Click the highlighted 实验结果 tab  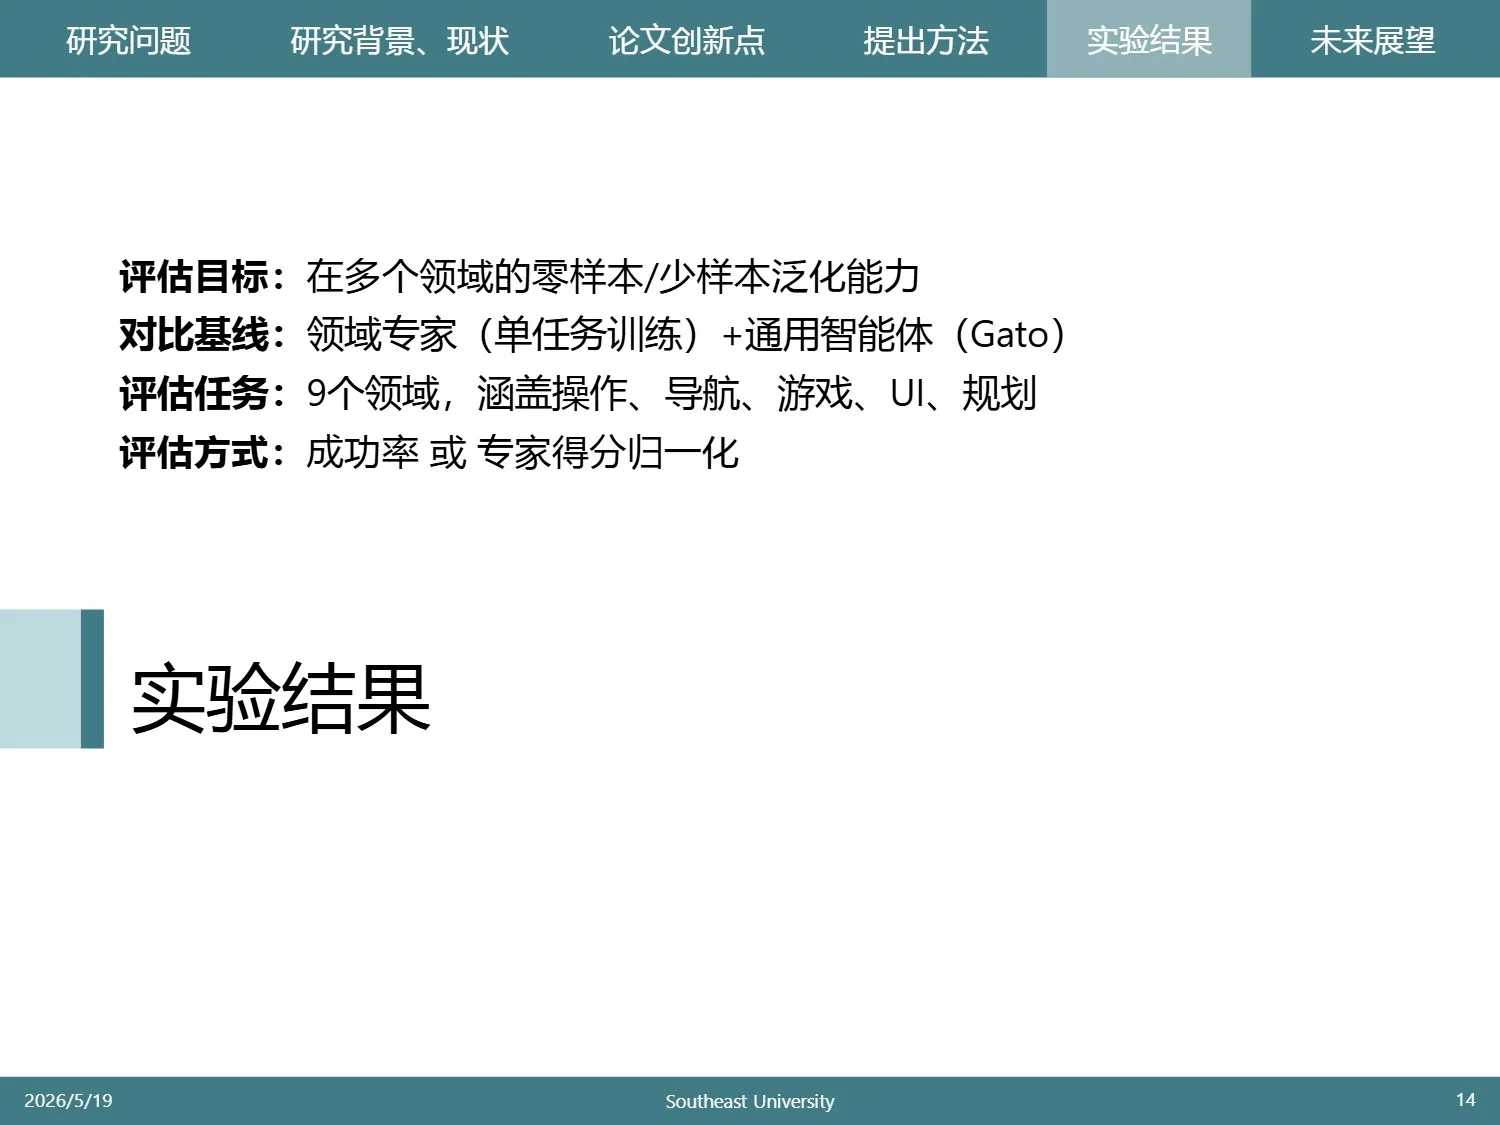(x=1149, y=40)
